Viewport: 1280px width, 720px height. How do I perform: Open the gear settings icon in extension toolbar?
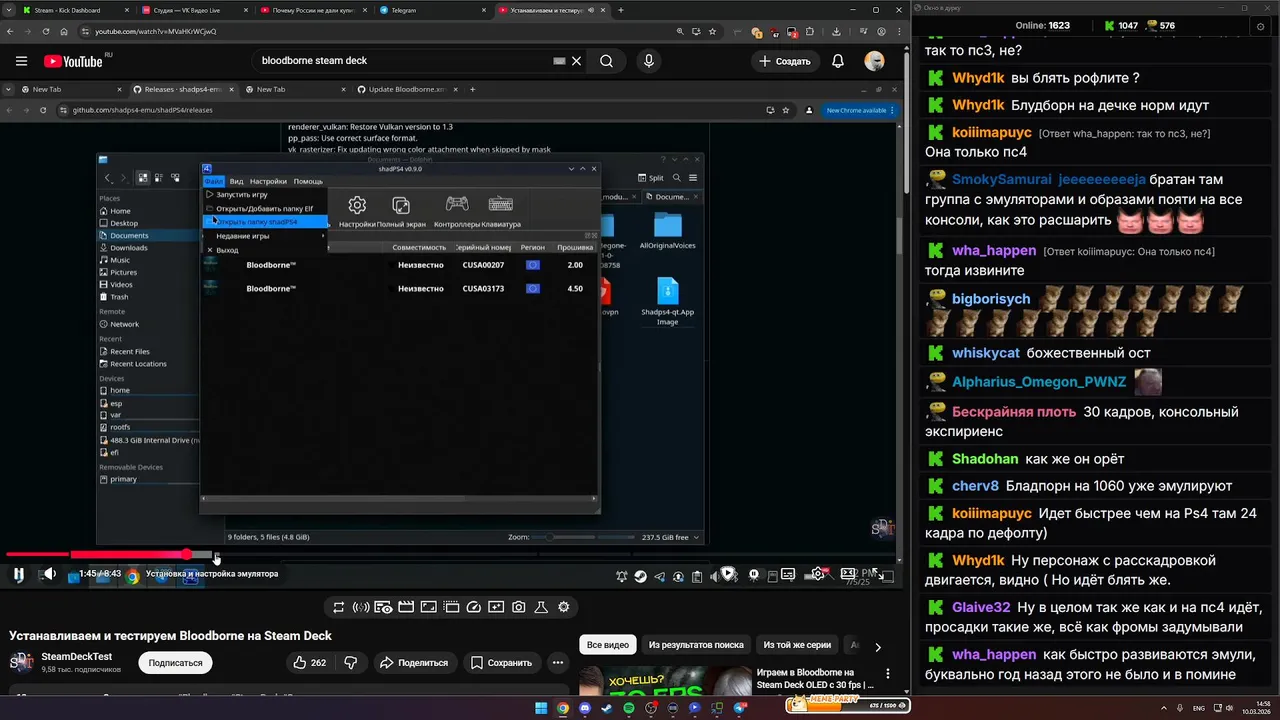coord(564,607)
